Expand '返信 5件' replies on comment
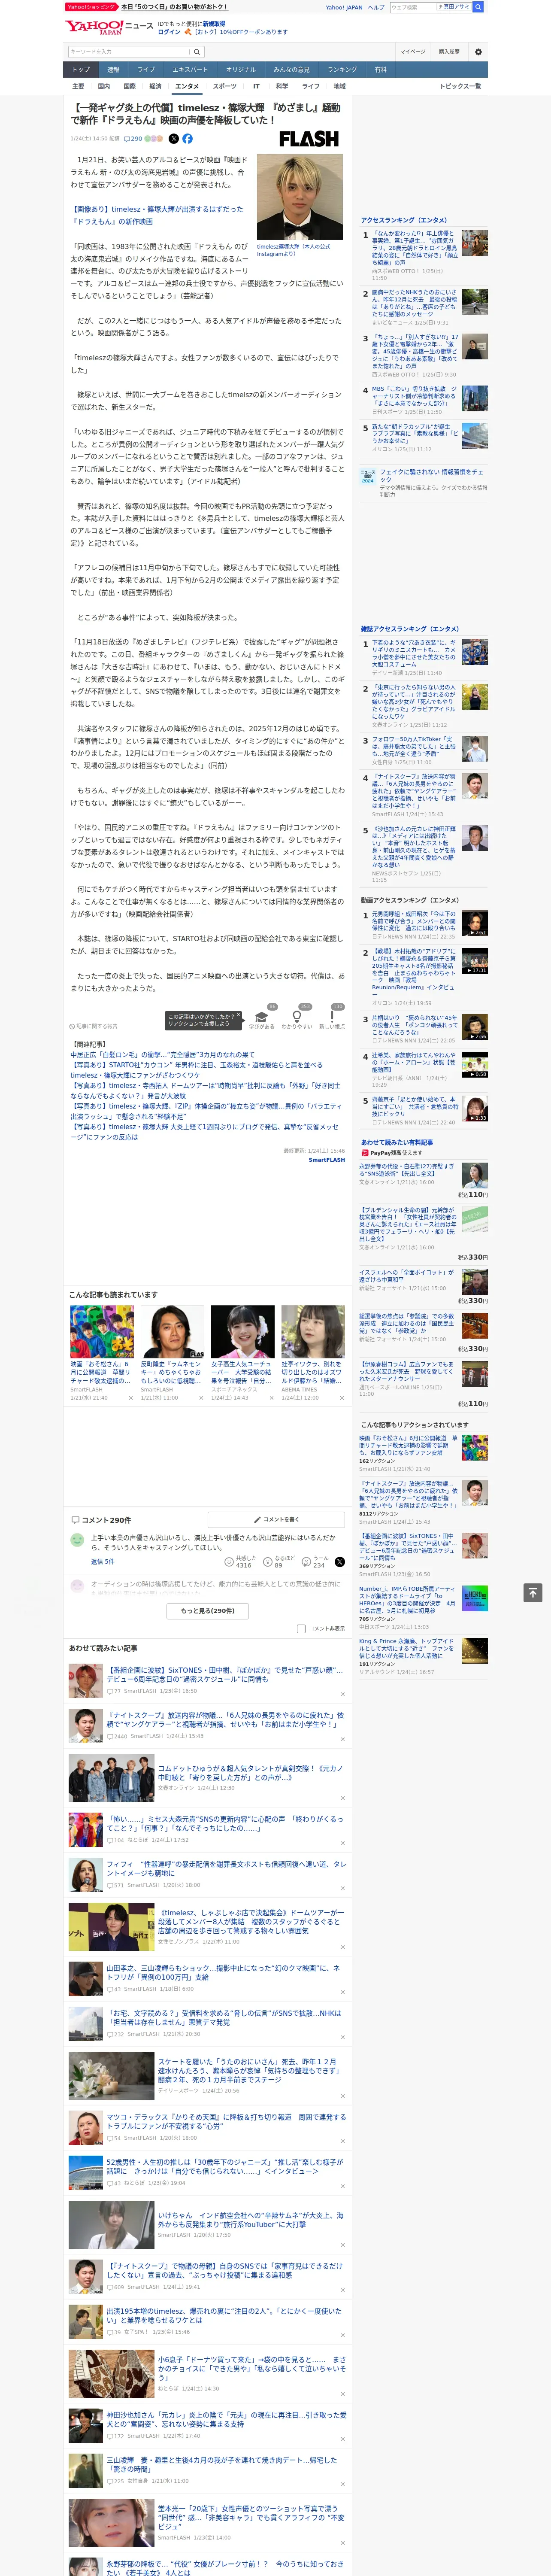This screenshot has width=551, height=2576. tap(103, 1561)
